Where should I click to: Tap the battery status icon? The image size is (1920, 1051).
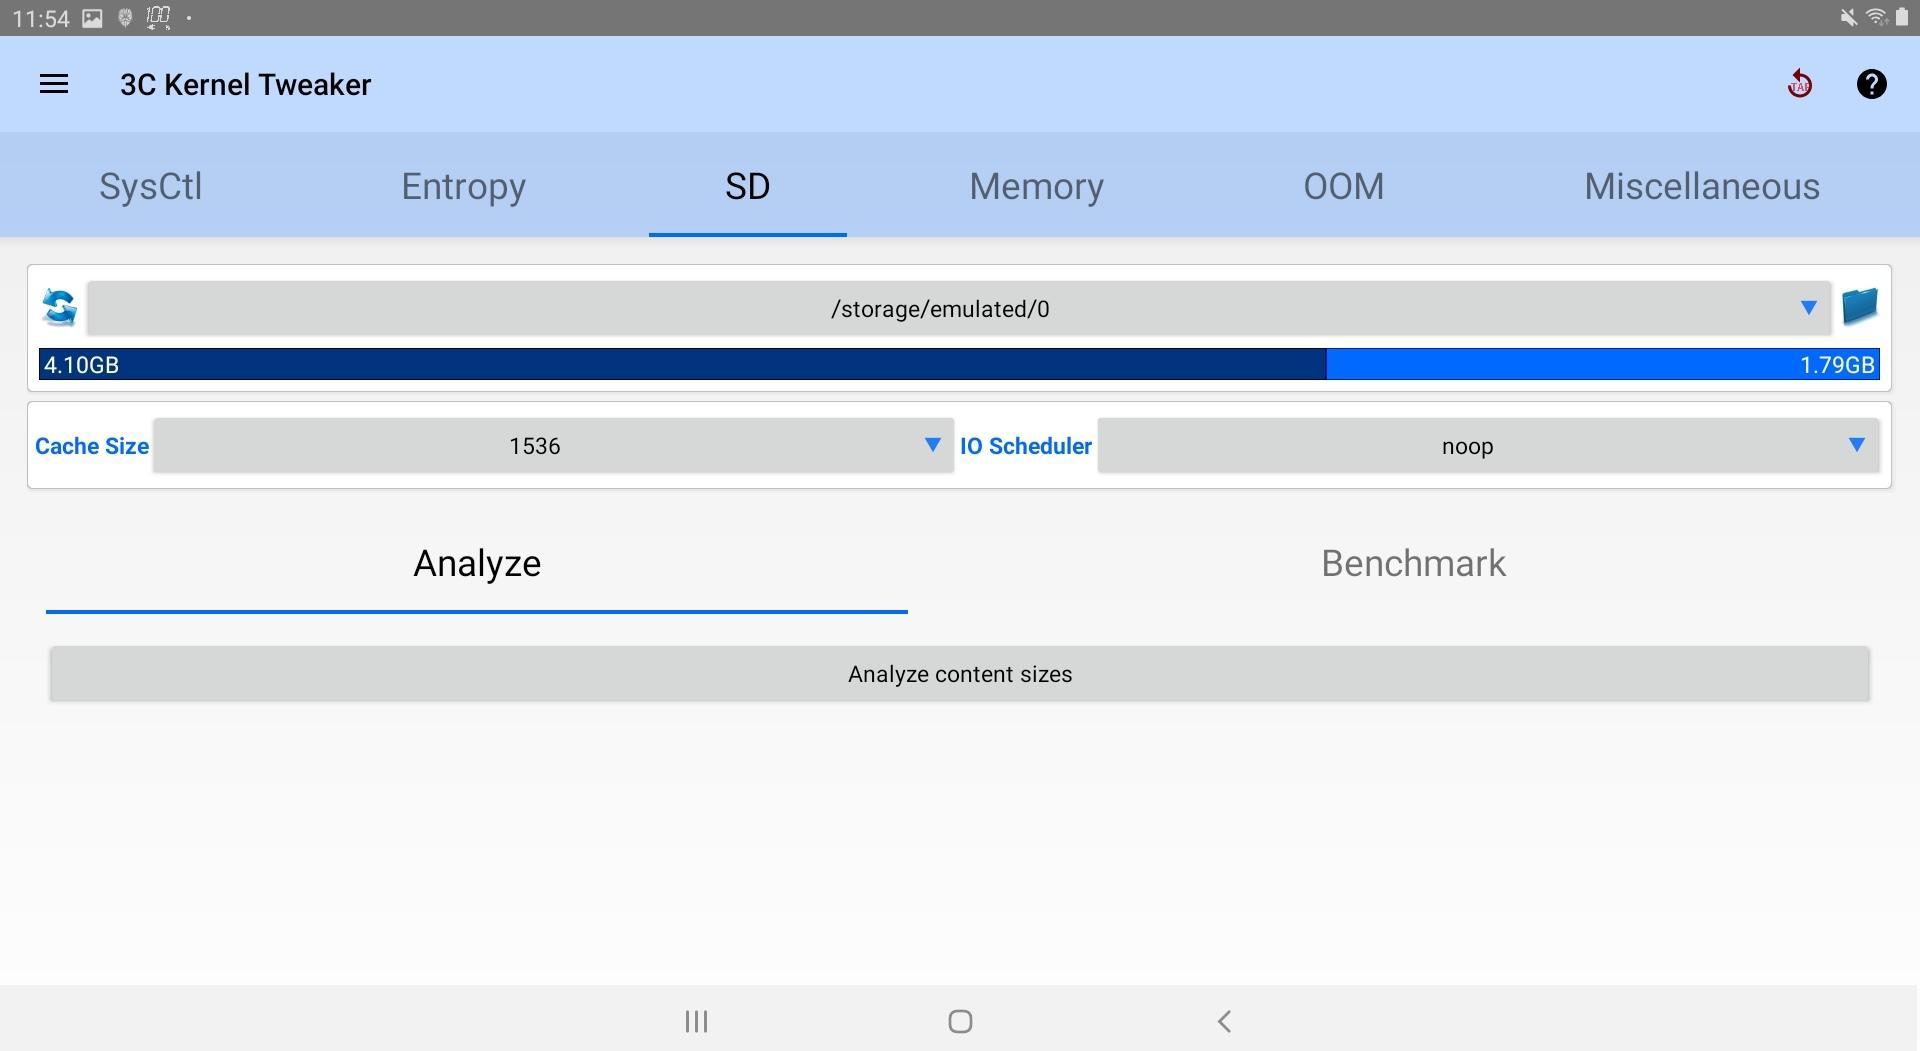point(1901,18)
